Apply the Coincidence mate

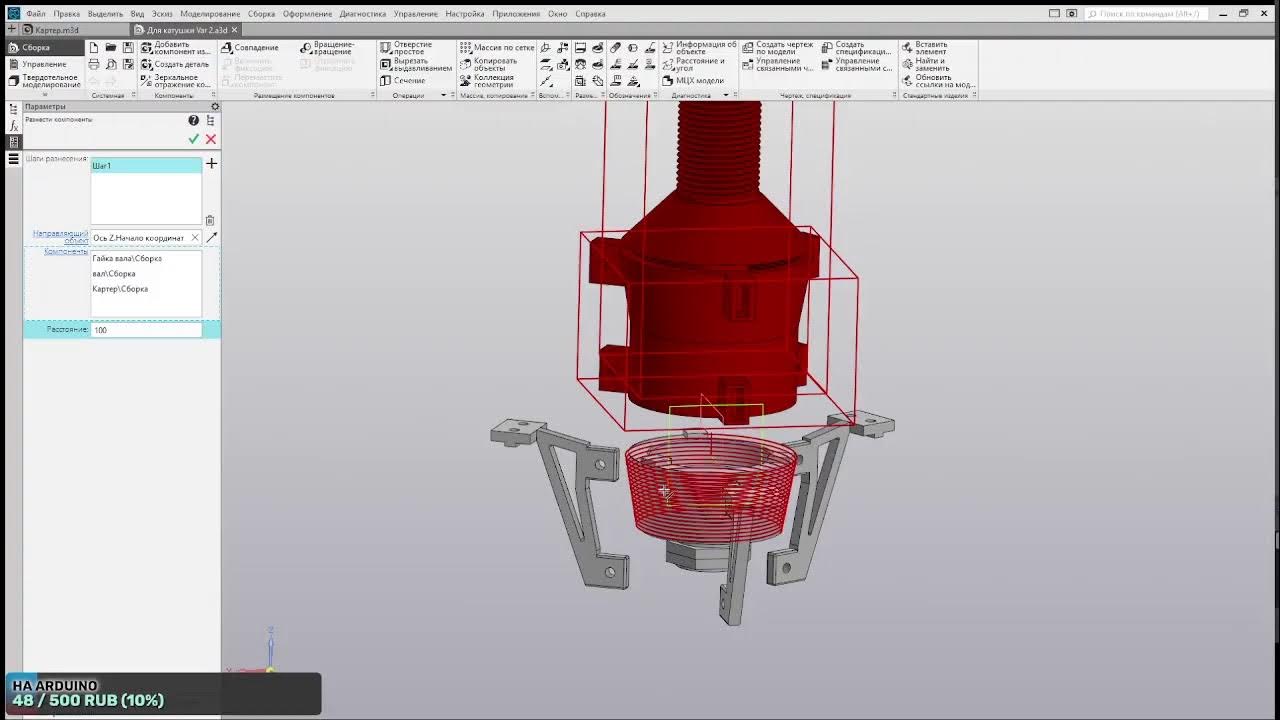[250, 47]
